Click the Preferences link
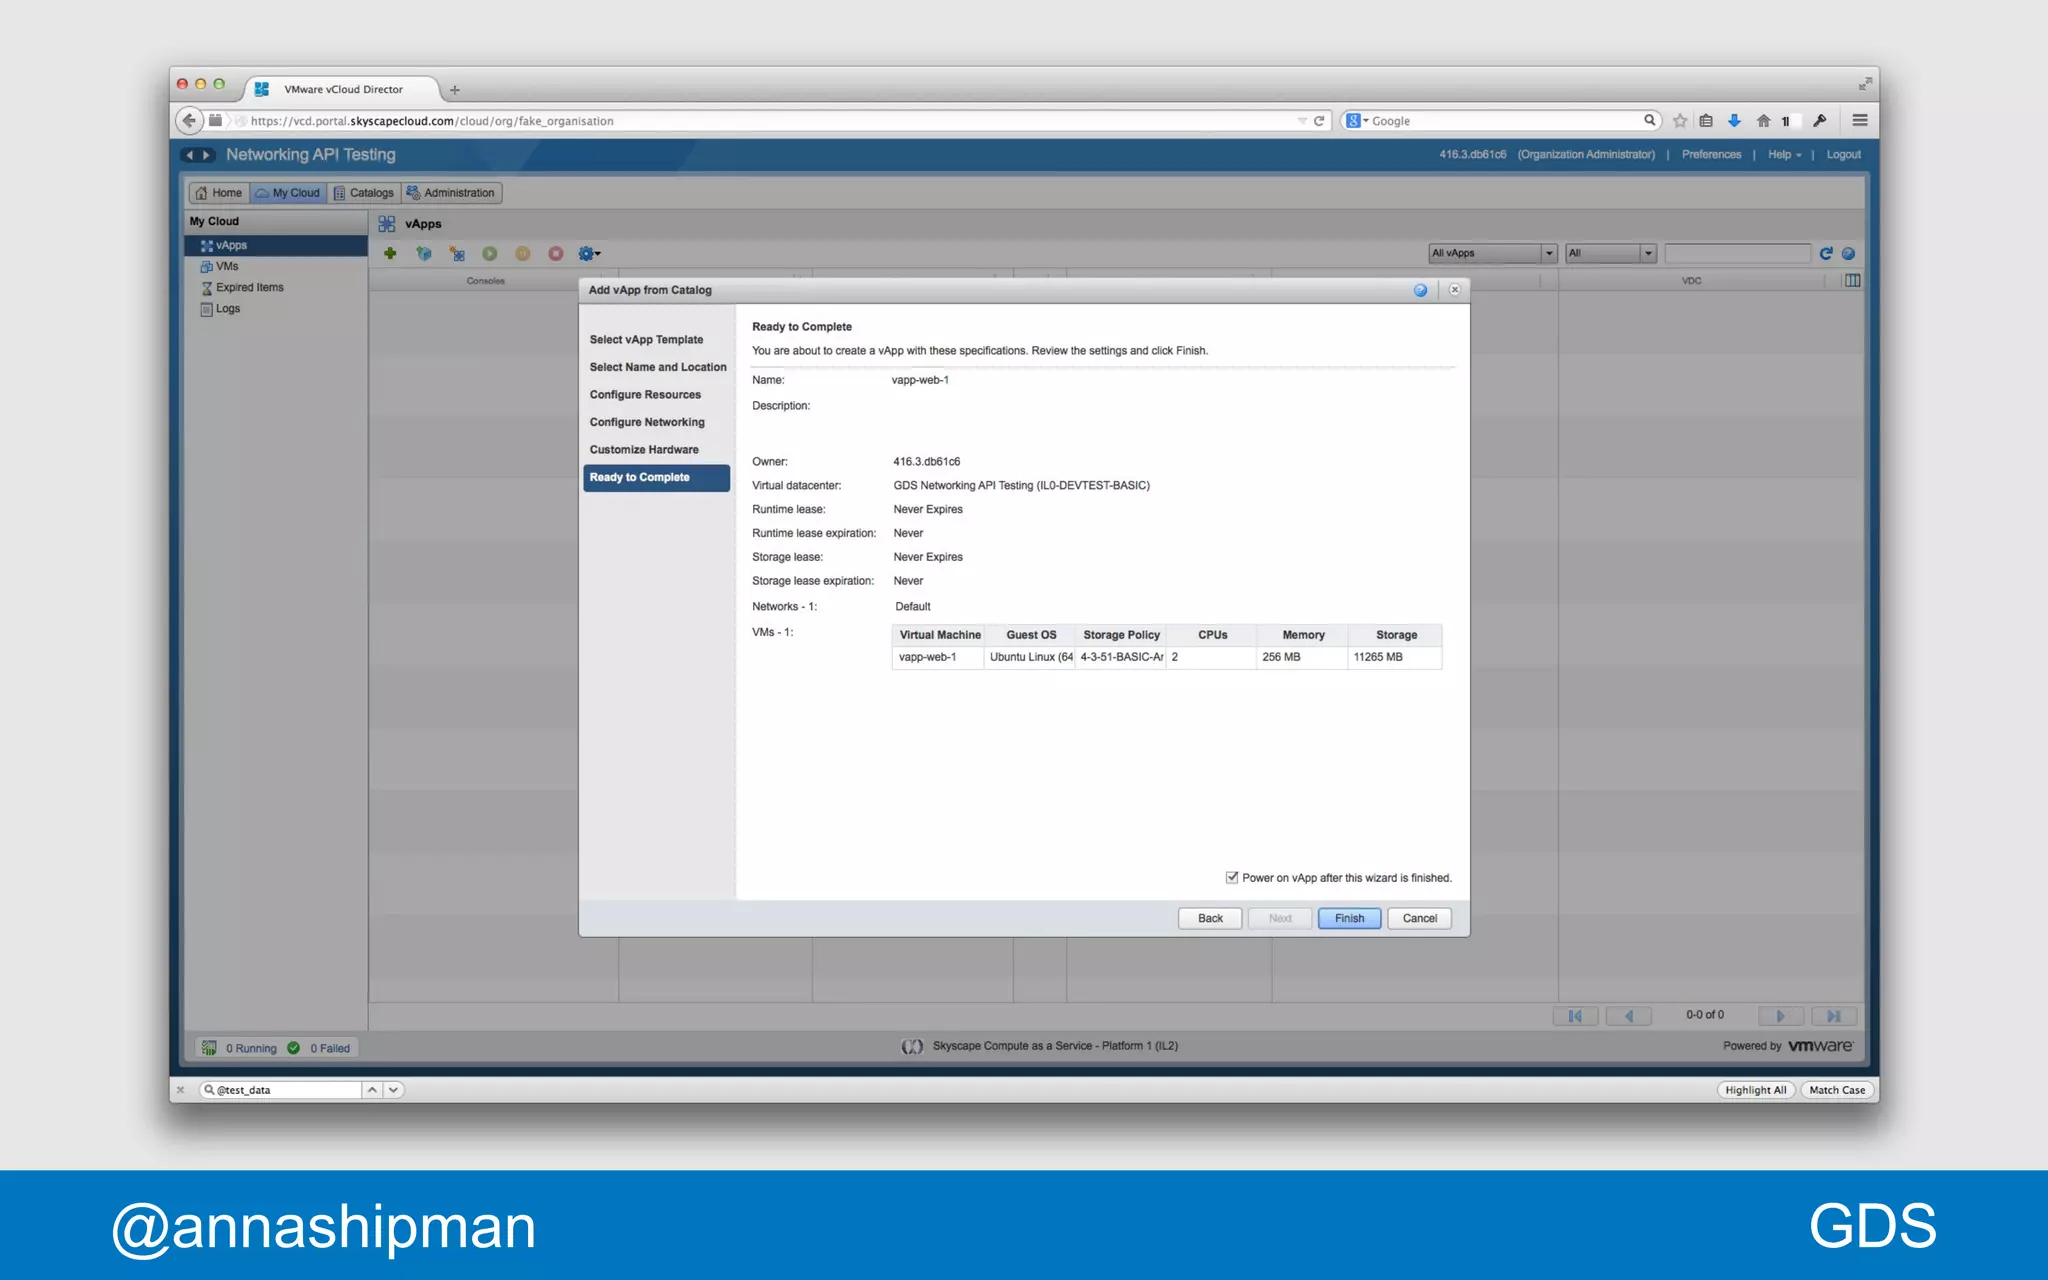Viewport: 2048px width, 1280px height. [1711, 155]
